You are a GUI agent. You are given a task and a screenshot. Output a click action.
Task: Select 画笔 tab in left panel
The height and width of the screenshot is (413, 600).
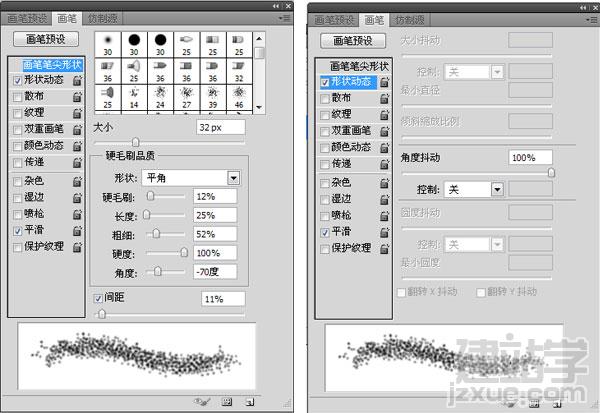point(67,18)
